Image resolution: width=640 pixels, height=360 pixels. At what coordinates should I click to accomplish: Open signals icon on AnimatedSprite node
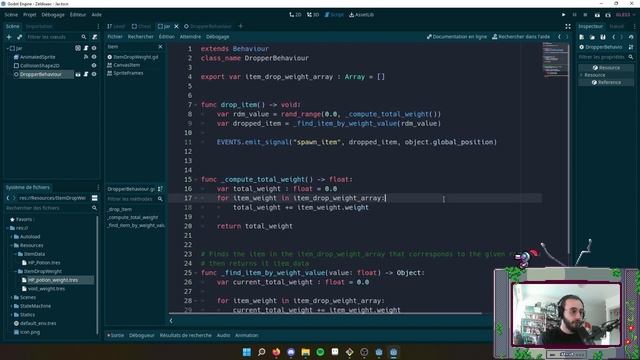tap(86, 57)
